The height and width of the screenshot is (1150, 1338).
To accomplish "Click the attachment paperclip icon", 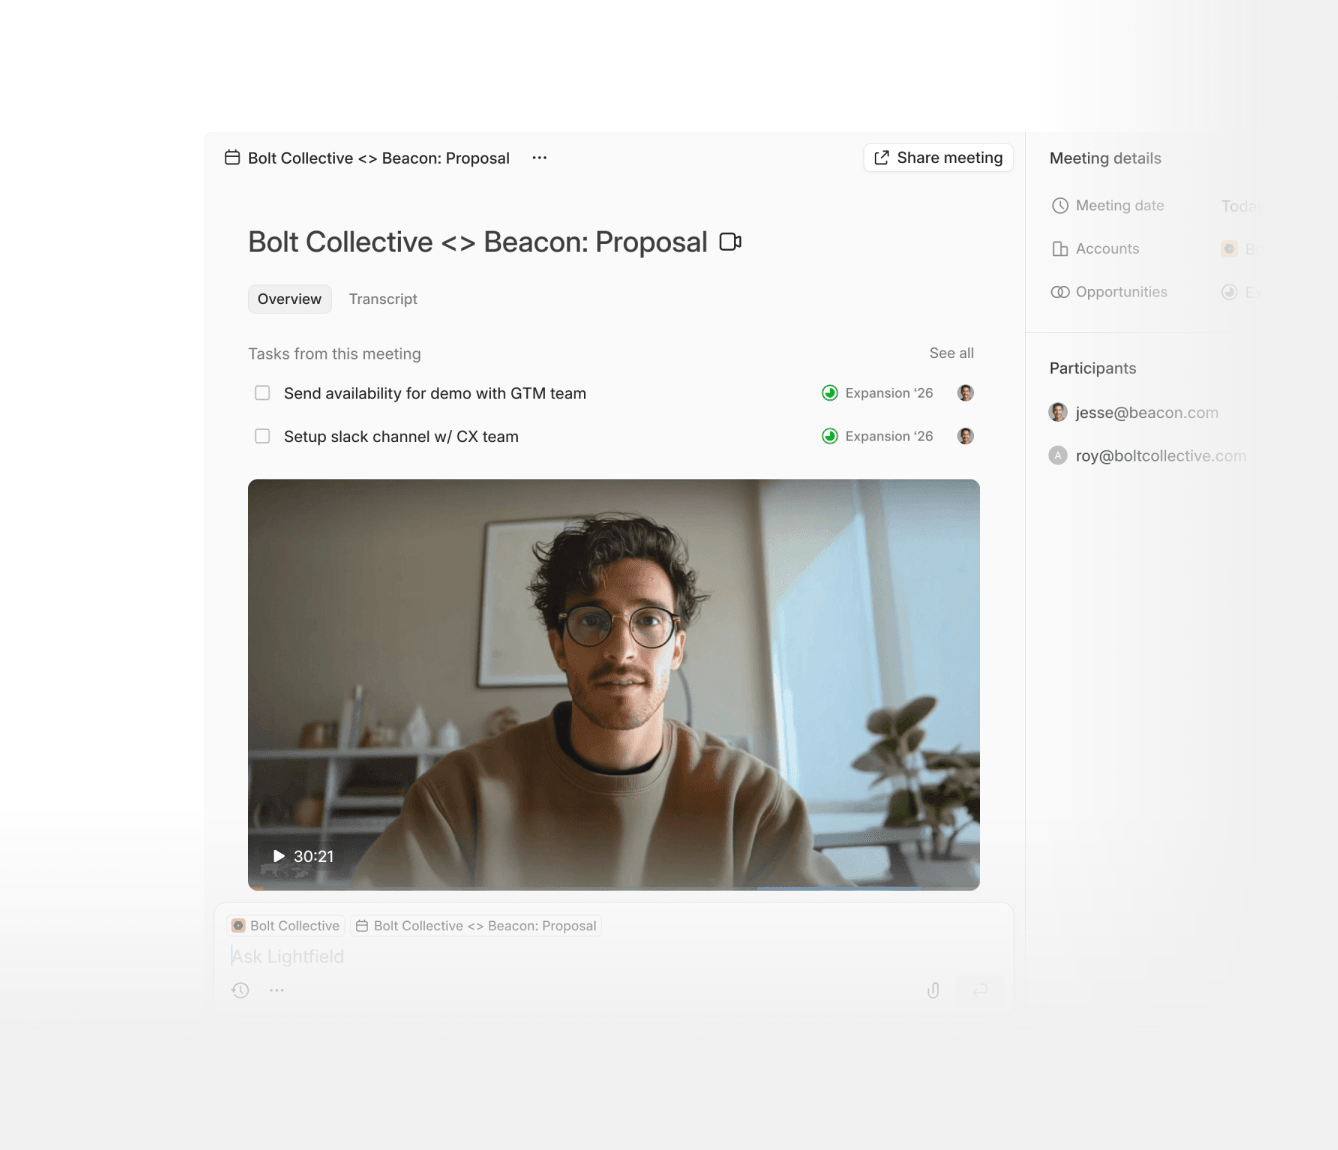I will point(933,990).
